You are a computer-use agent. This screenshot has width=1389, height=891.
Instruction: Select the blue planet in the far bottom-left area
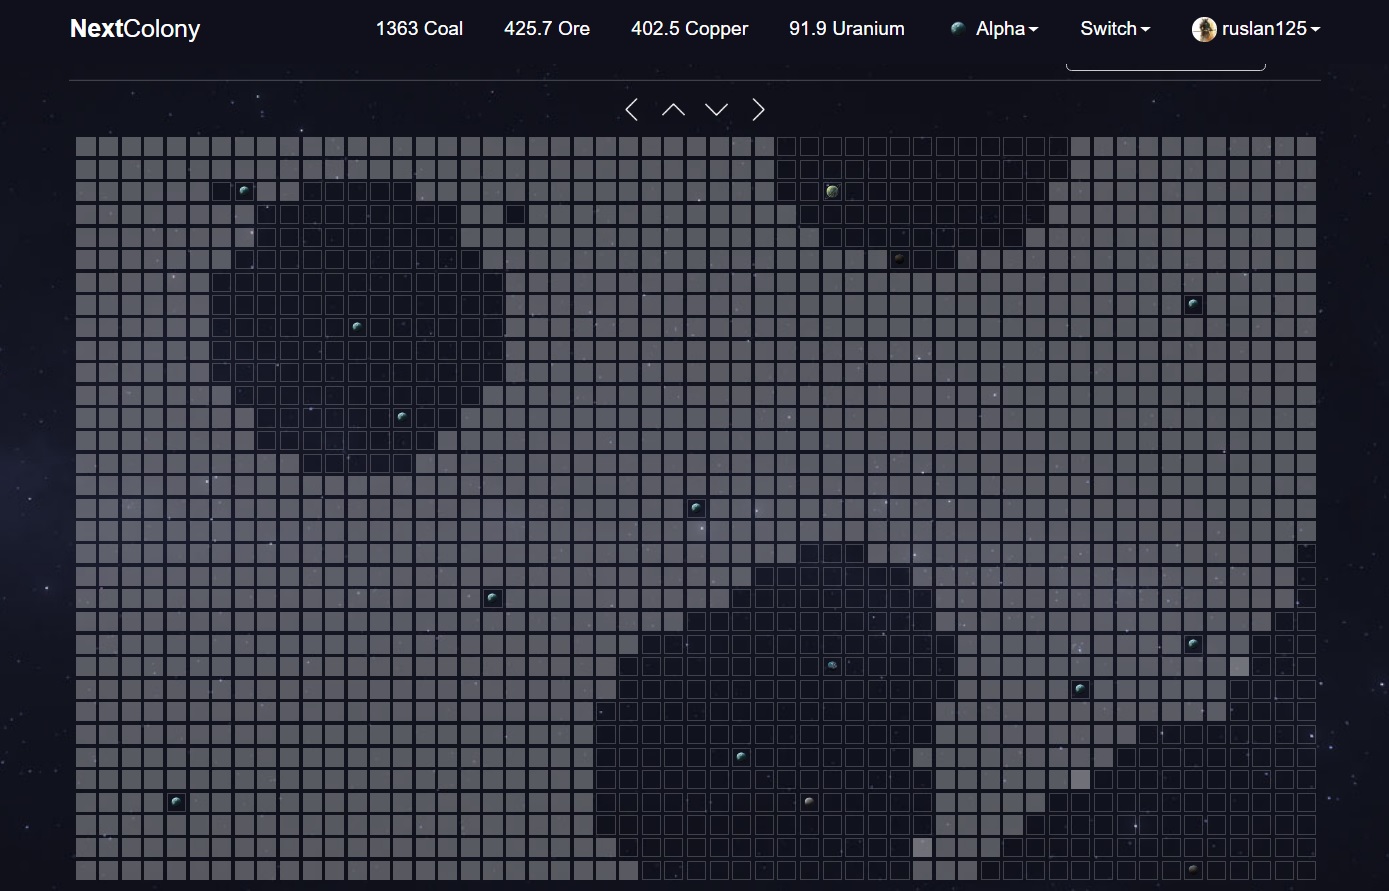click(x=176, y=802)
